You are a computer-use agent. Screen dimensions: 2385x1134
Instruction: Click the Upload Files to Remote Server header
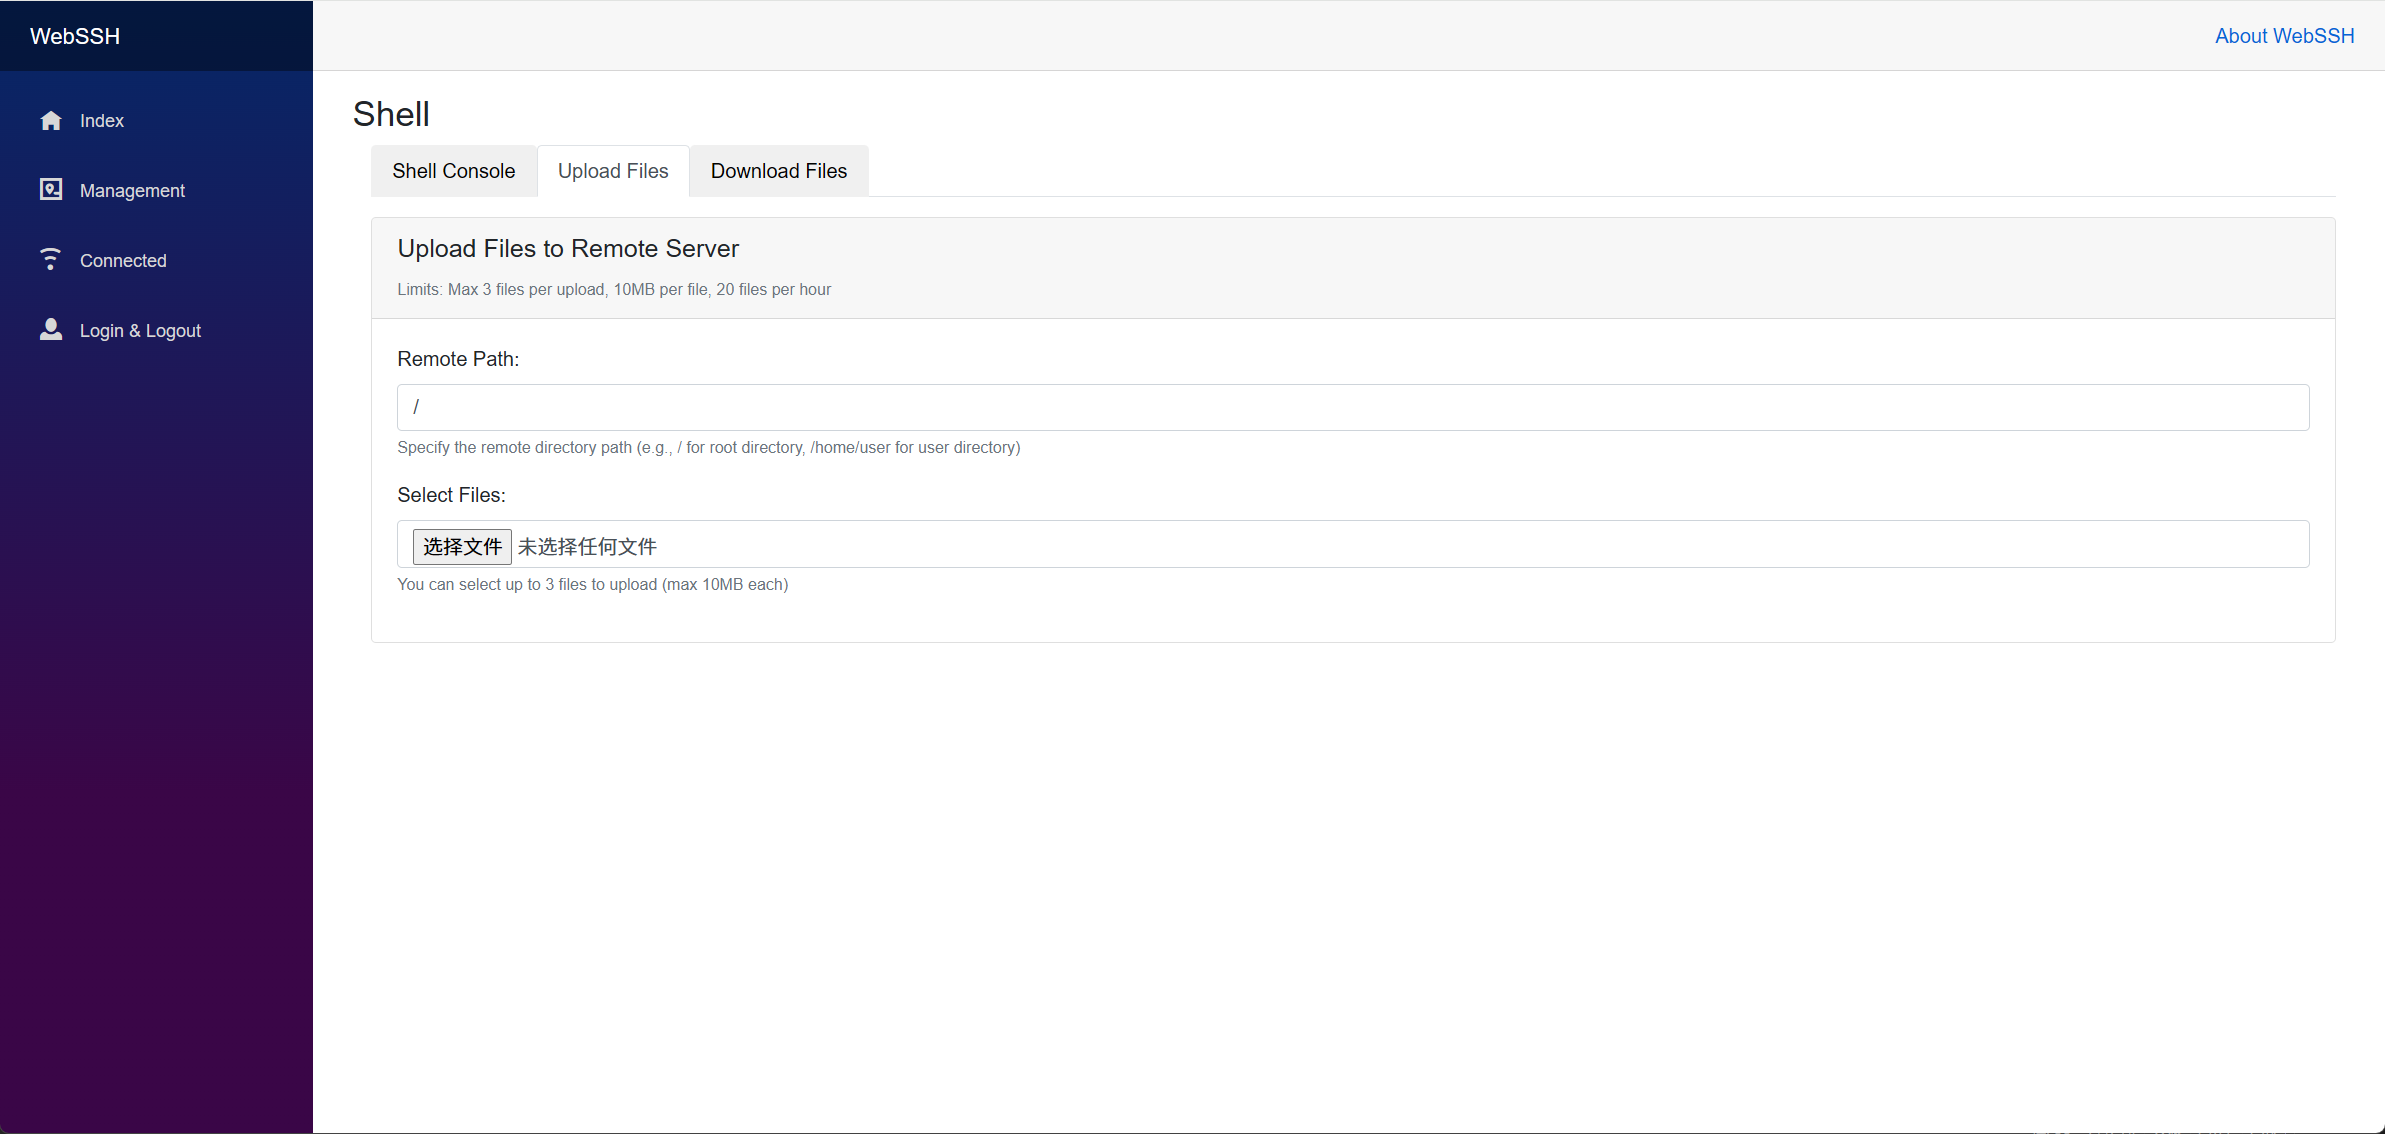[x=568, y=248]
